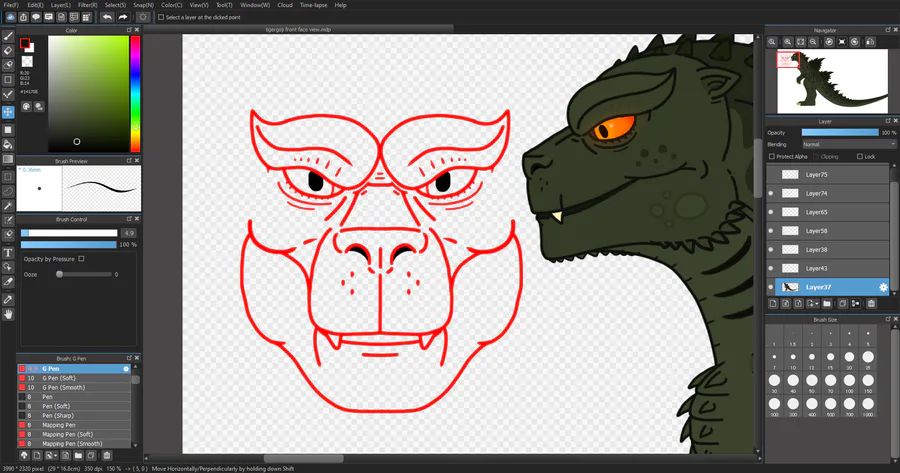
Task: Hide Layer38 visibility dot
Action: coord(771,250)
